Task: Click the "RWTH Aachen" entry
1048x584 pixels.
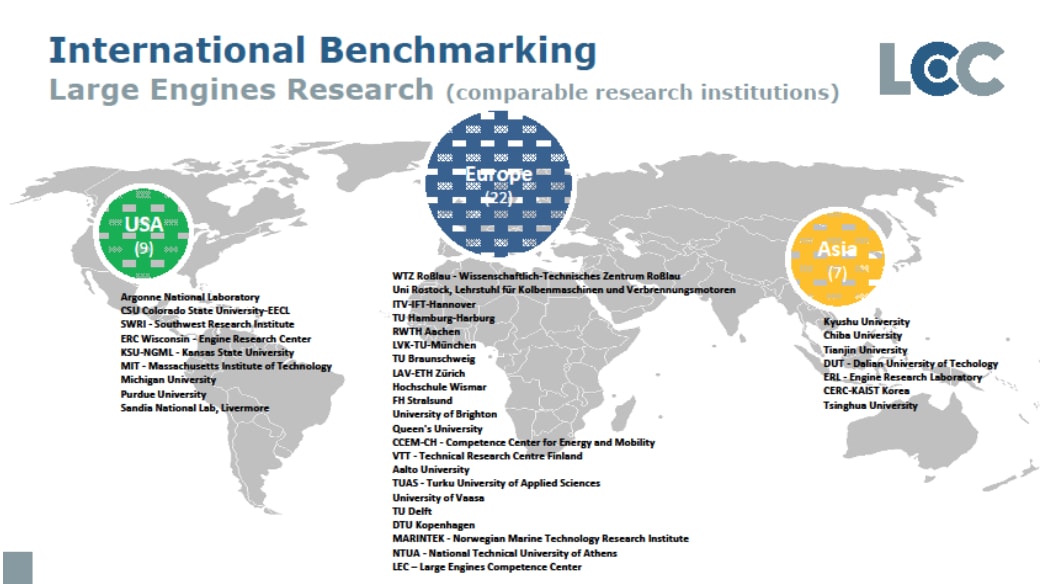Action: pos(426,331)
